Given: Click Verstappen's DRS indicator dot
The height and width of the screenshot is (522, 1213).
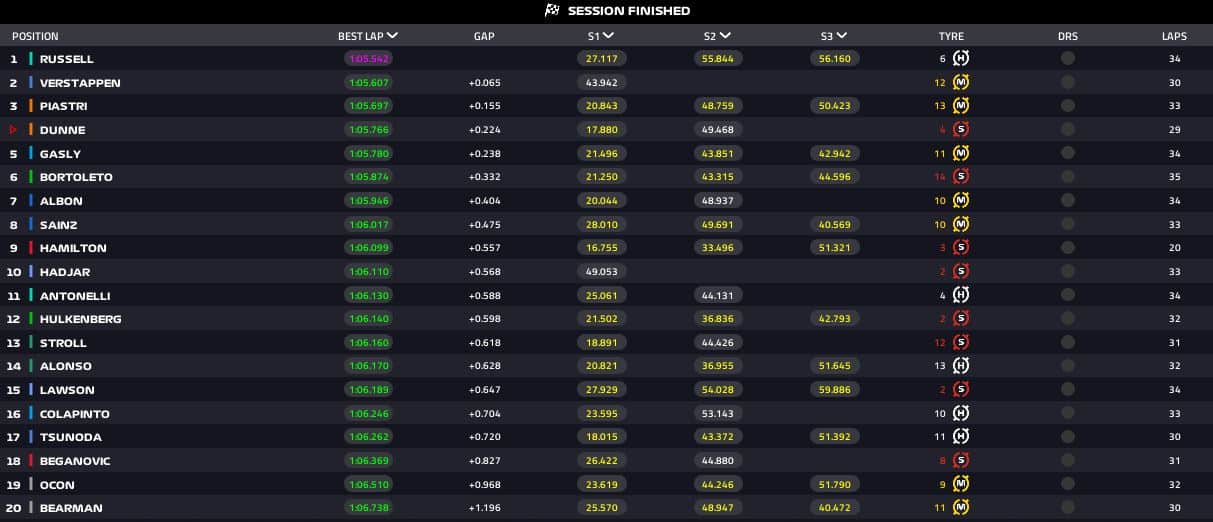Looking at the screenshot, I should (1068, 82).
